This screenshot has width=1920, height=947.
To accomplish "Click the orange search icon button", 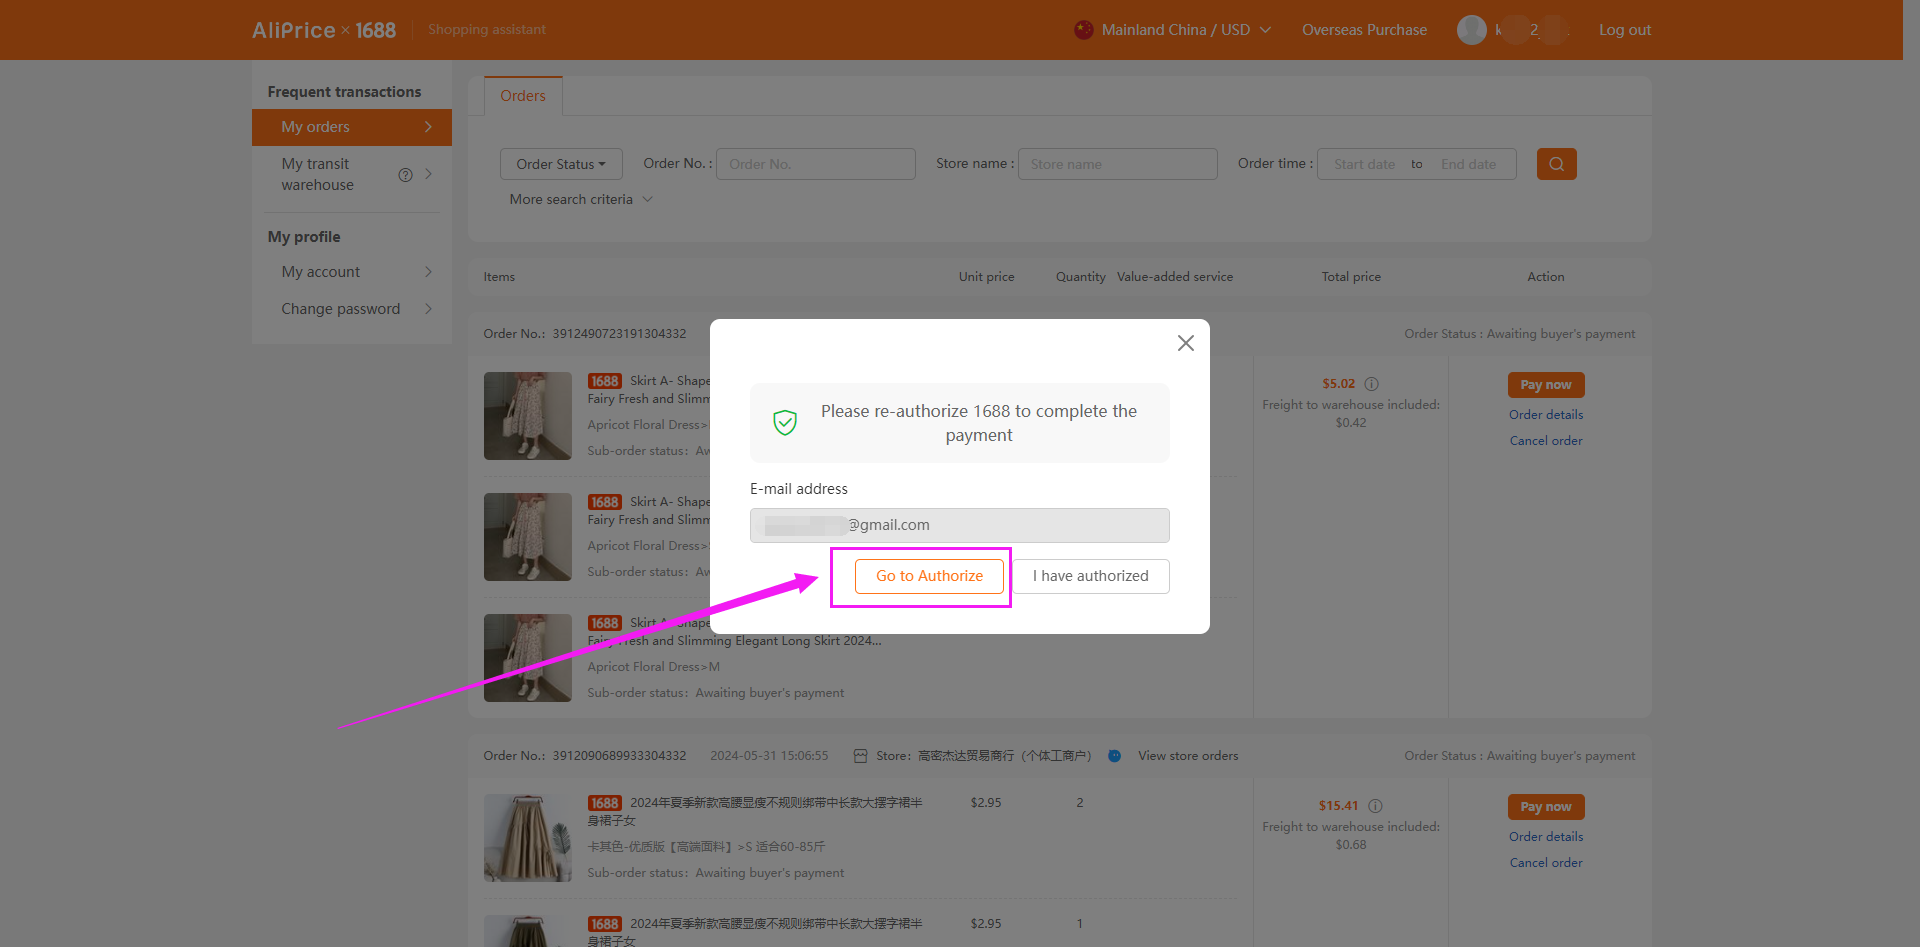I will [1556, 164].
